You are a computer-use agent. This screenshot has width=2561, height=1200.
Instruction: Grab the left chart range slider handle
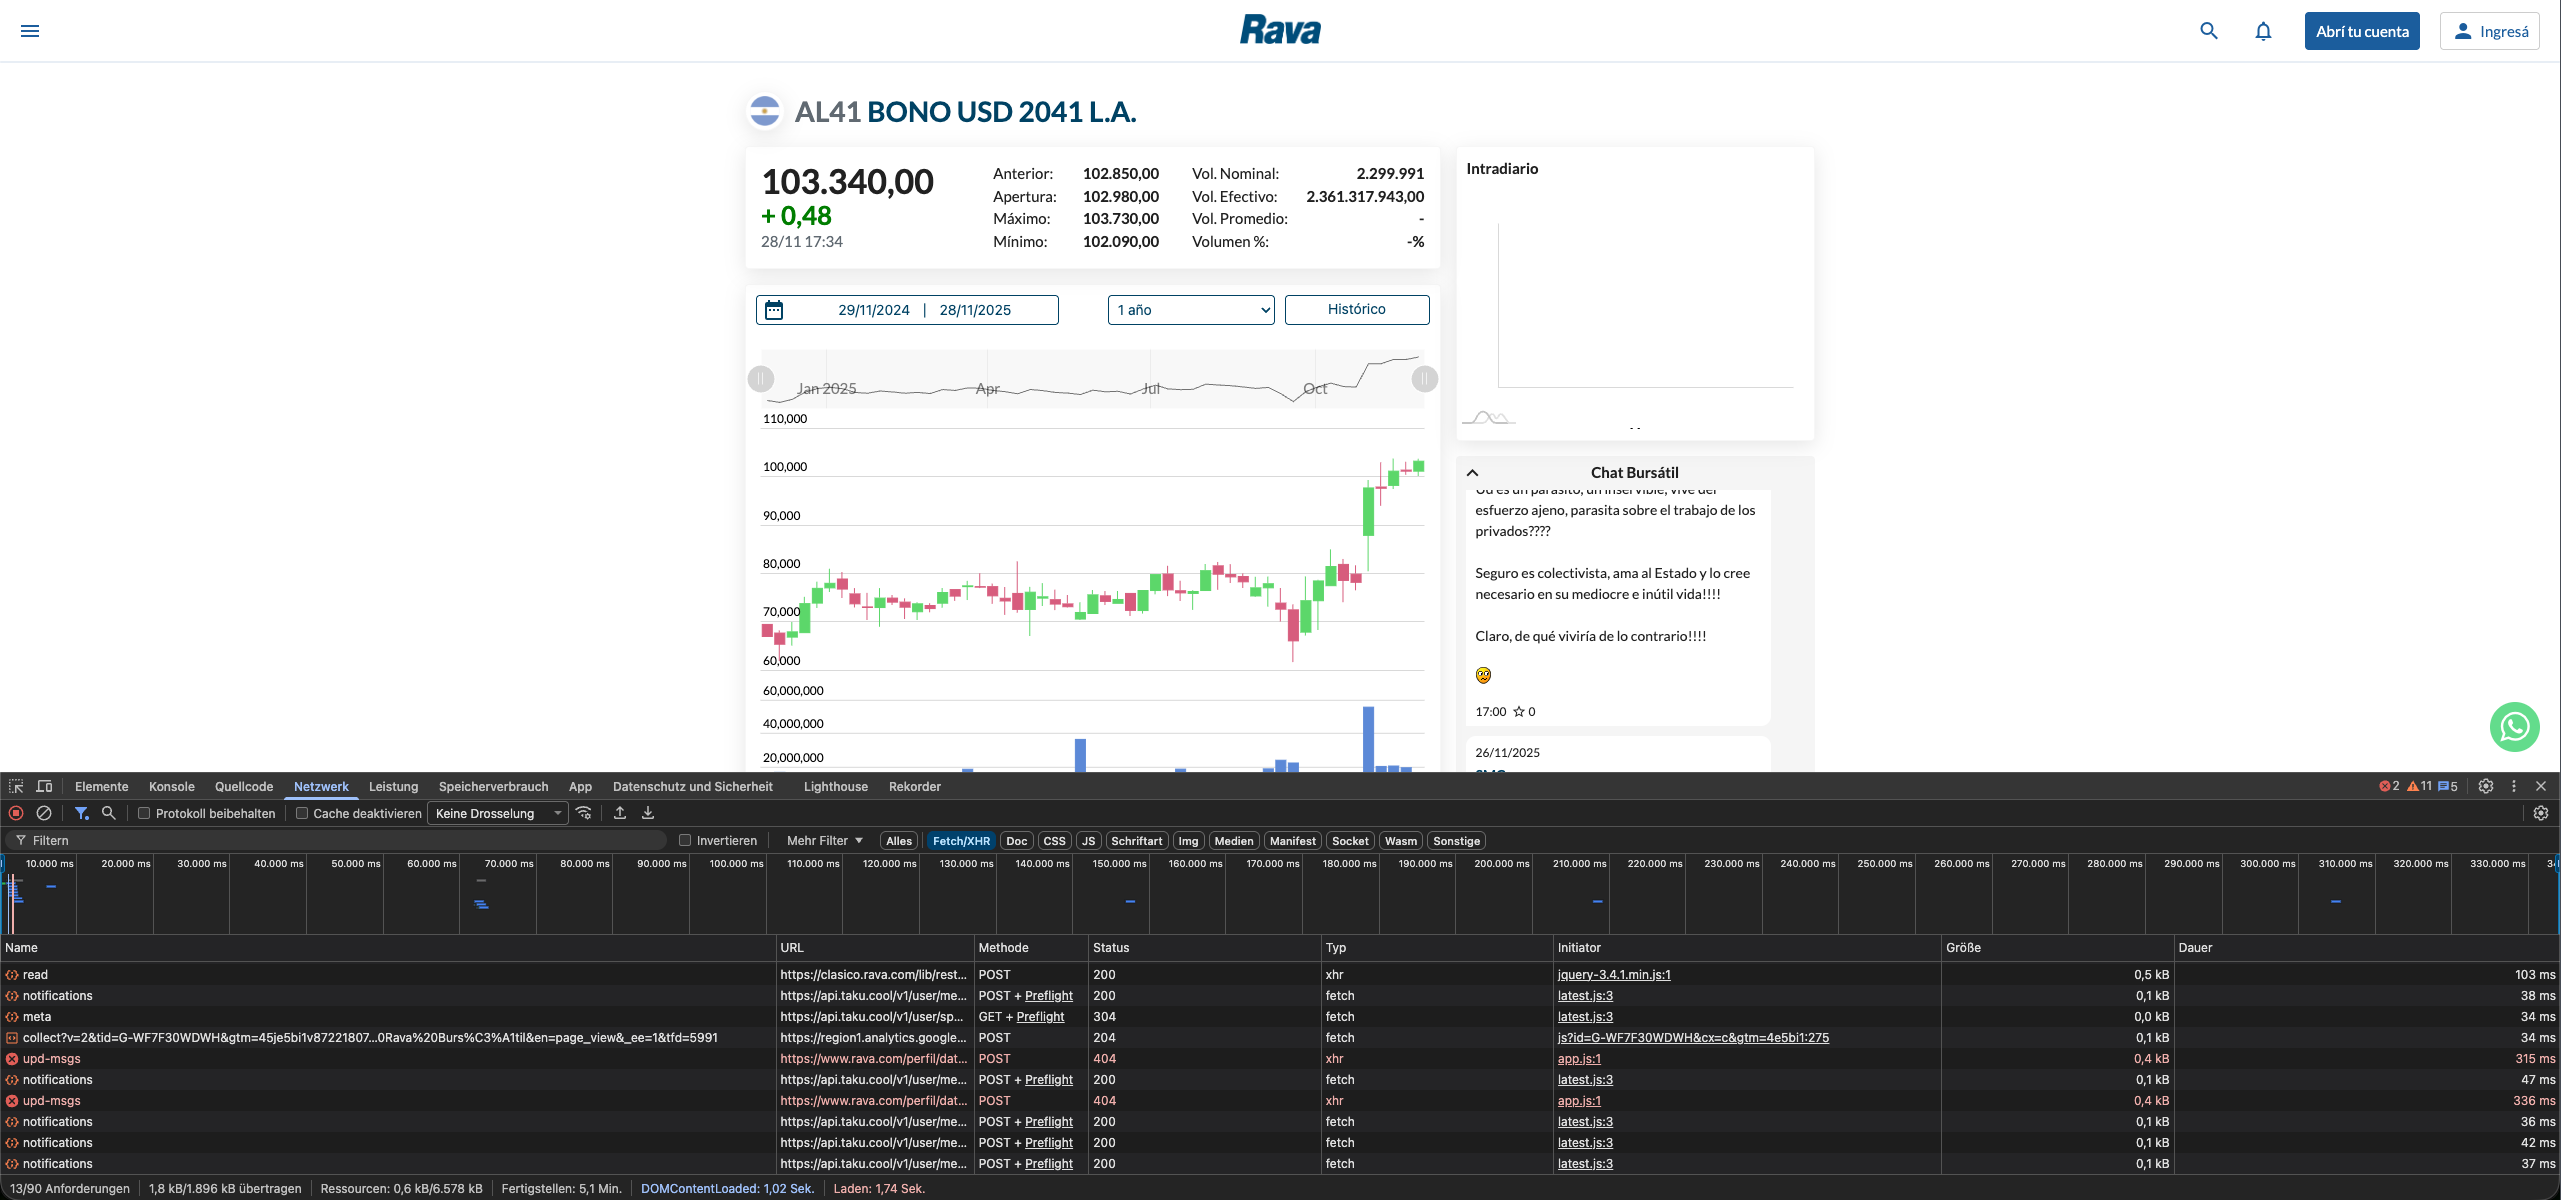(x=761, y=379)
